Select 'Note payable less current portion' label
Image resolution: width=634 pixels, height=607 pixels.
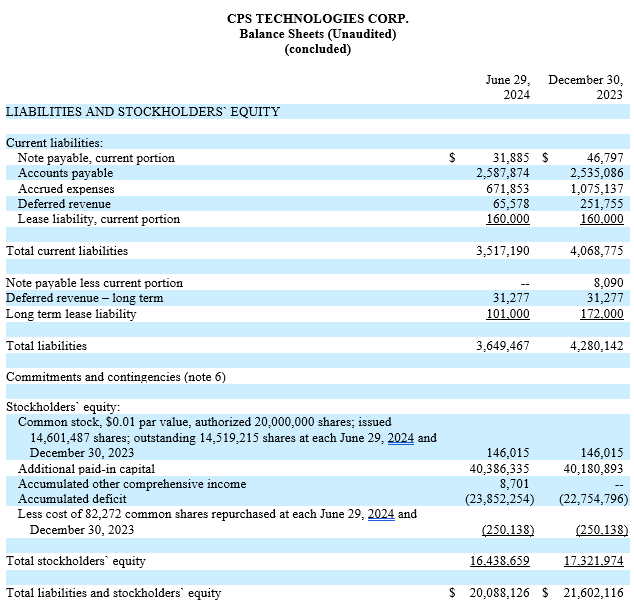point(94,283)
